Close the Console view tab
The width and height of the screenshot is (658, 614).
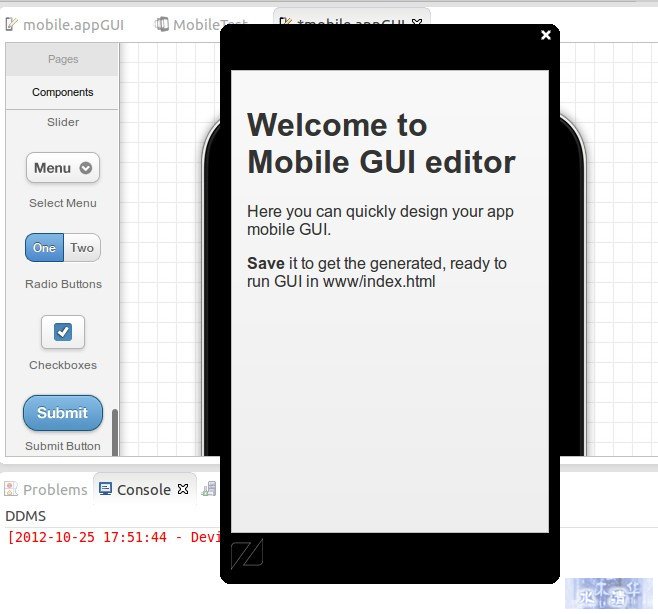point(183,489)
